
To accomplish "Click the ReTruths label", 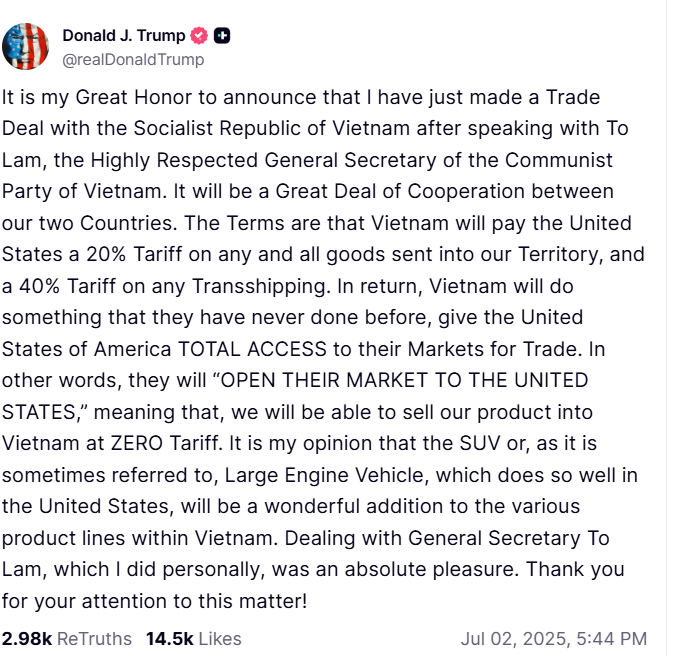I will (94, 639).
